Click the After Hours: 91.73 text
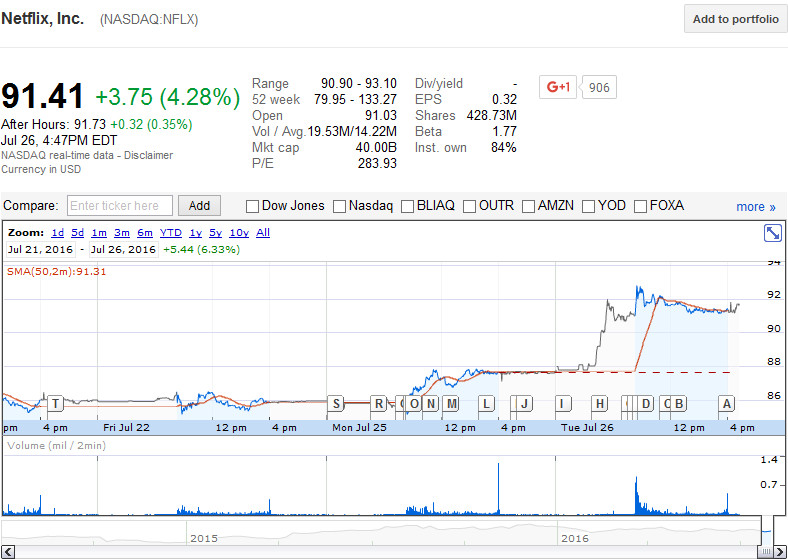The width and height of the screenshot is (788, 559). pyautogui.click(x=53, y=124)
